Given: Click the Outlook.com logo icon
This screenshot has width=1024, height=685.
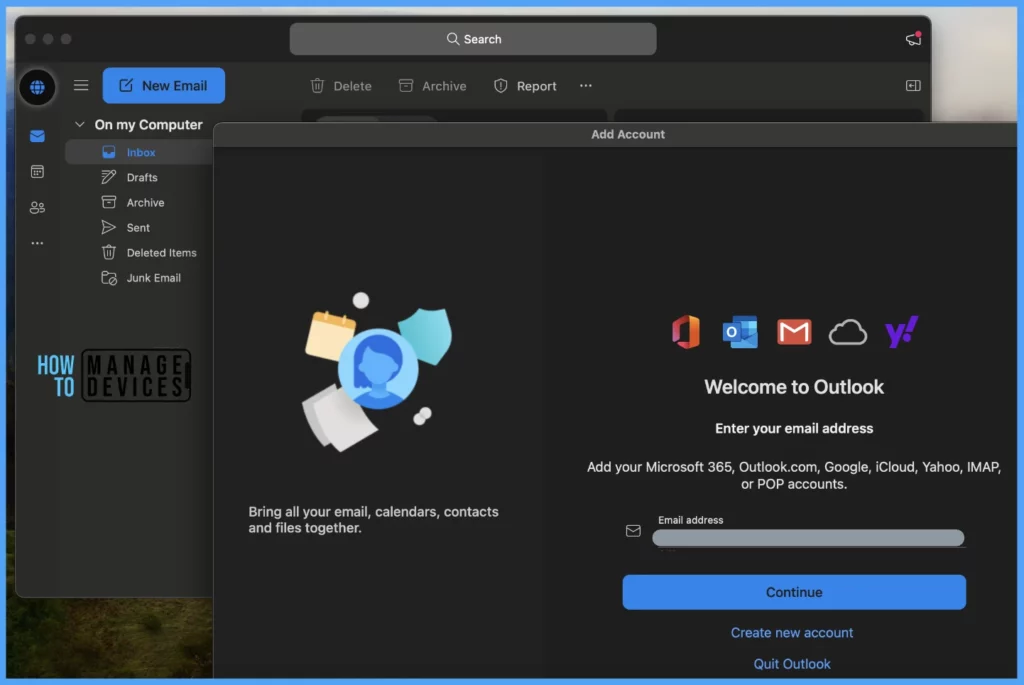Looking at the screenshot, I should [740, 332].
